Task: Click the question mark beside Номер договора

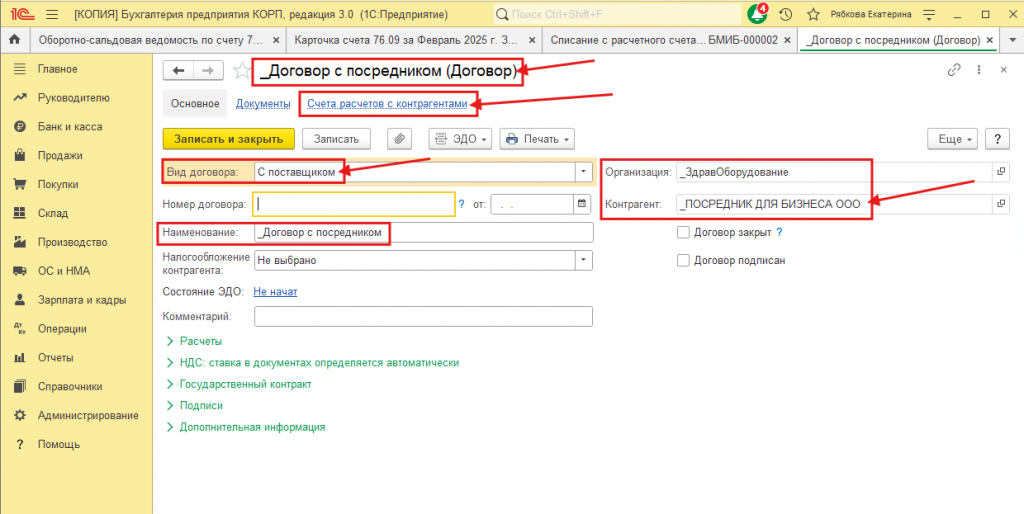Action: coord(462,204)
